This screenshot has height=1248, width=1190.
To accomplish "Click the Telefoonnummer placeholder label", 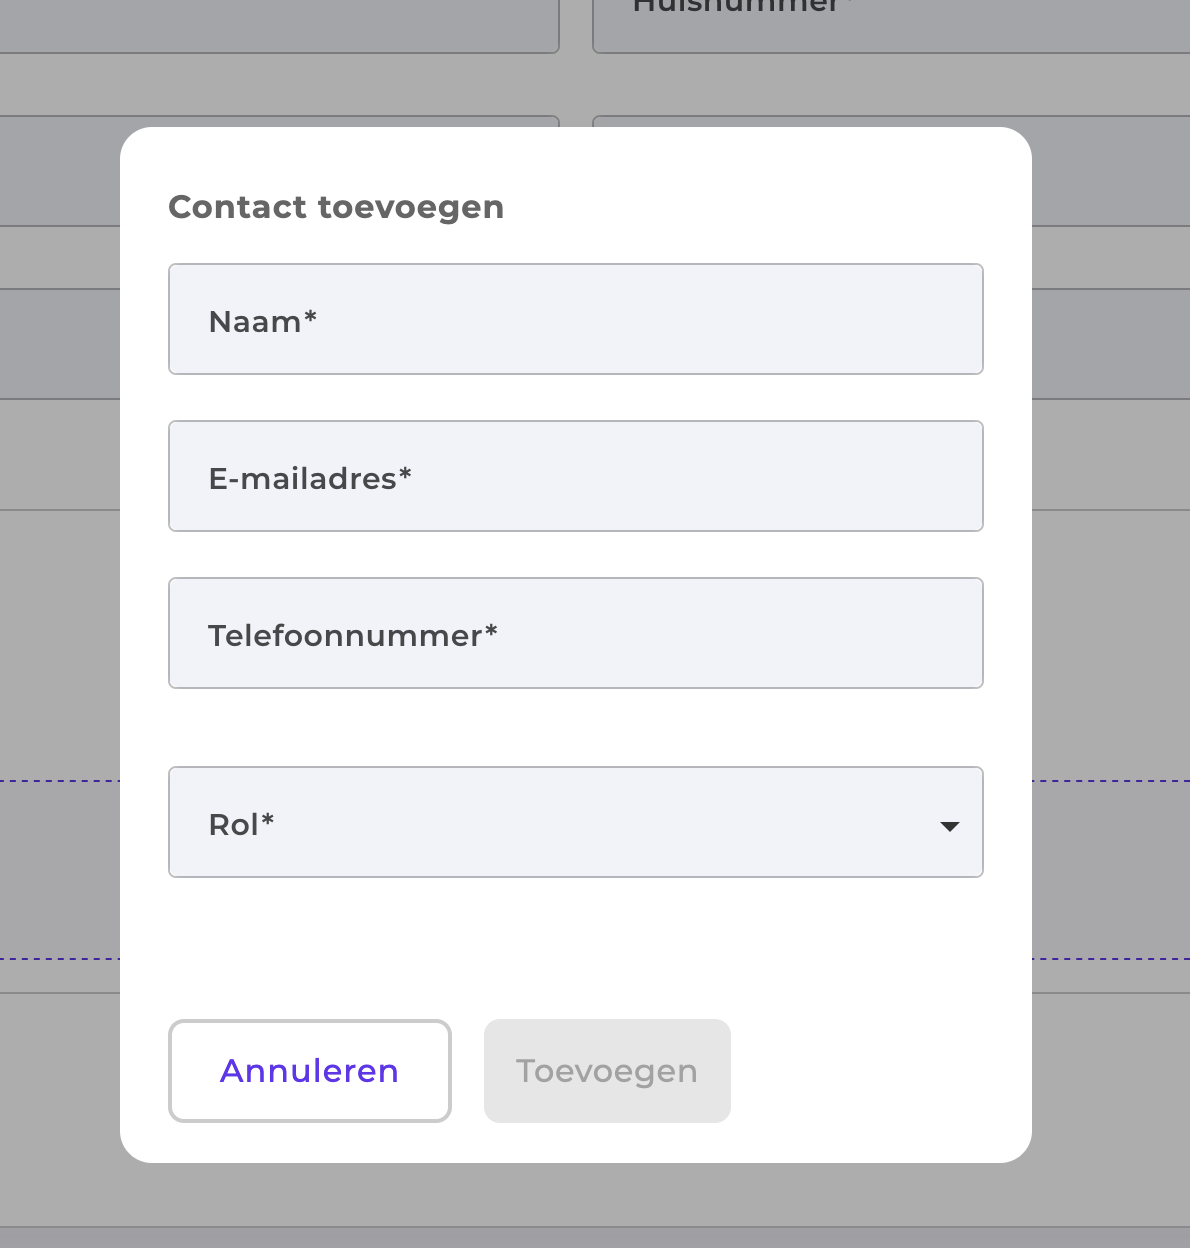I will point(352,634).
